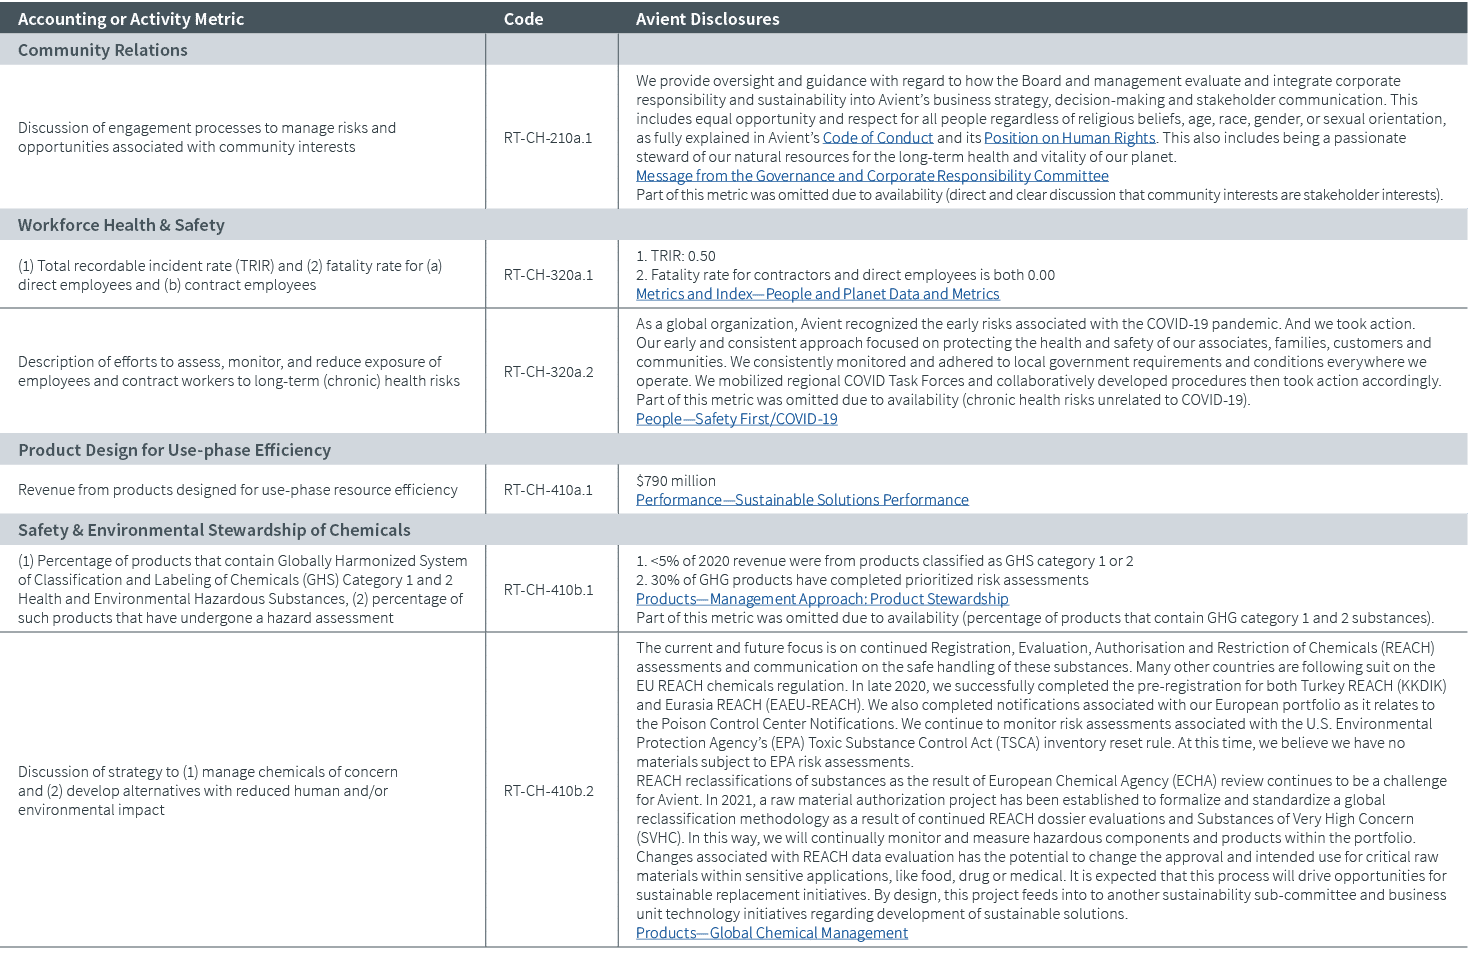Click the $790 million revenue disclosure text
Screen dimensions: 1469x967
(674, 480)
